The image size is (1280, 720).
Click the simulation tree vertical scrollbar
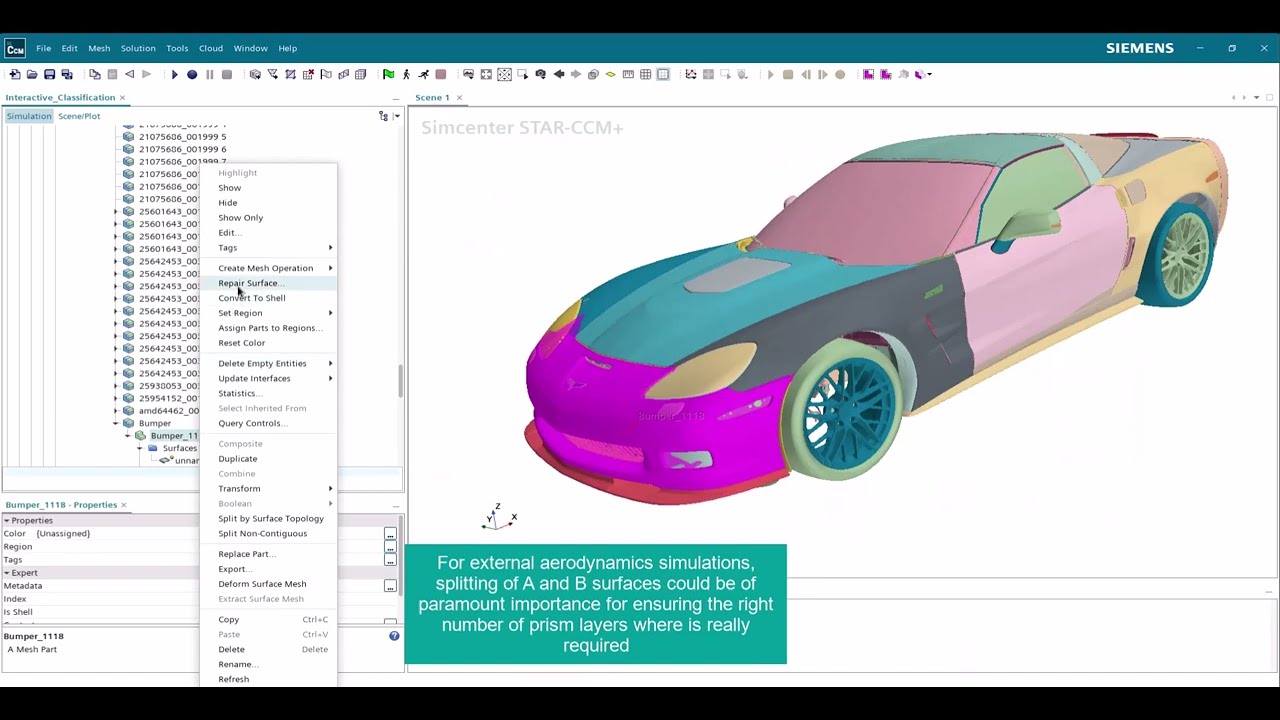[401, 380]
